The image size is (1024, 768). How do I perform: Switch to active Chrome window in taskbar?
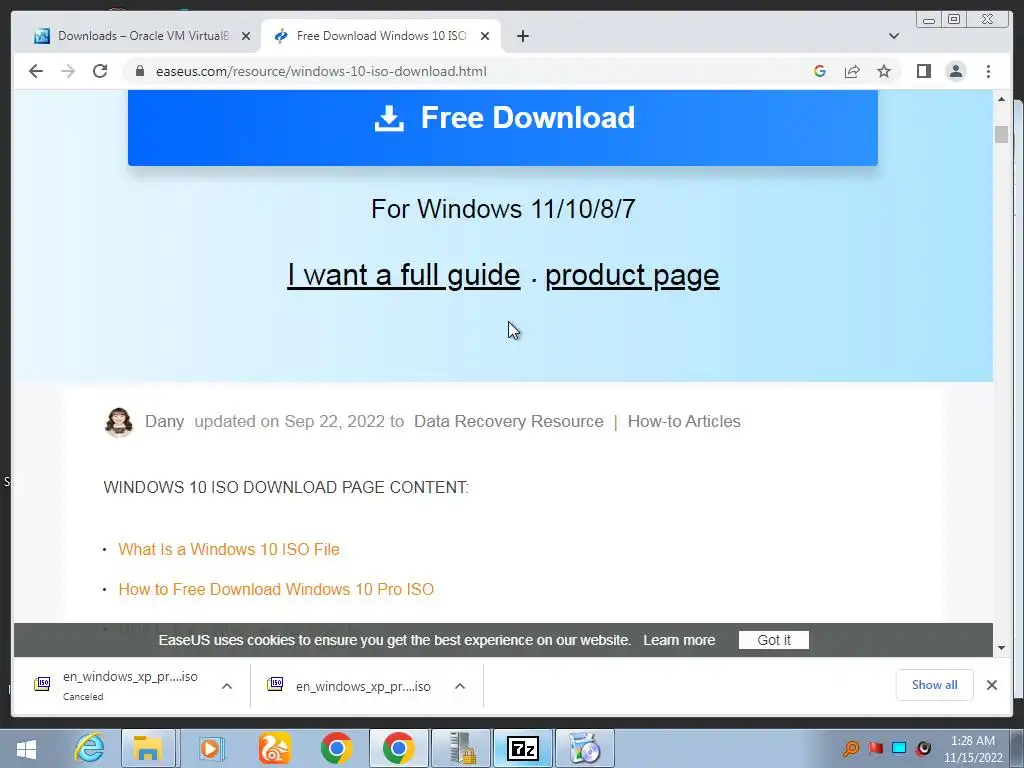click(398, 748)
